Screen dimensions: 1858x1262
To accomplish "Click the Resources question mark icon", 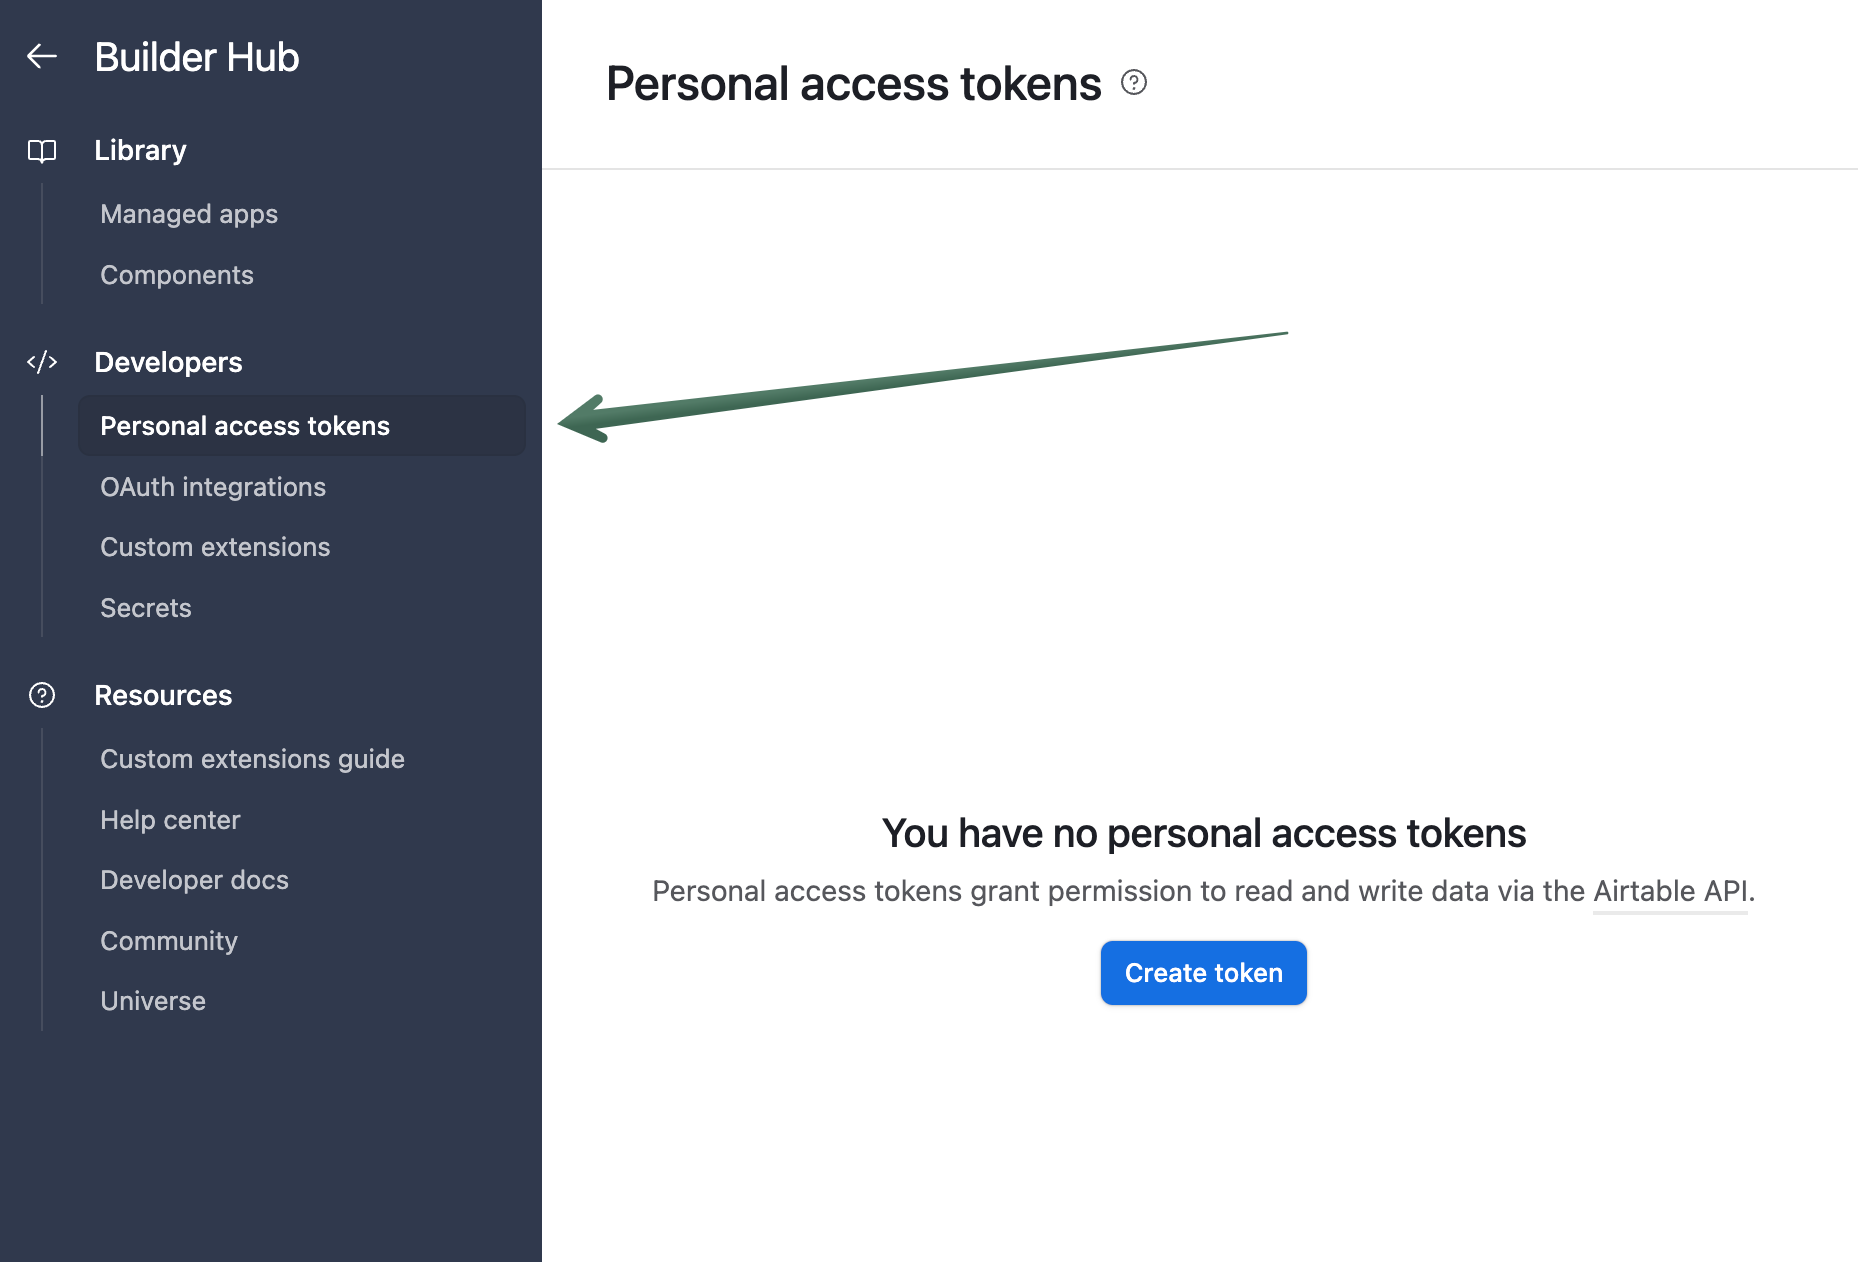I will [41, 695].
